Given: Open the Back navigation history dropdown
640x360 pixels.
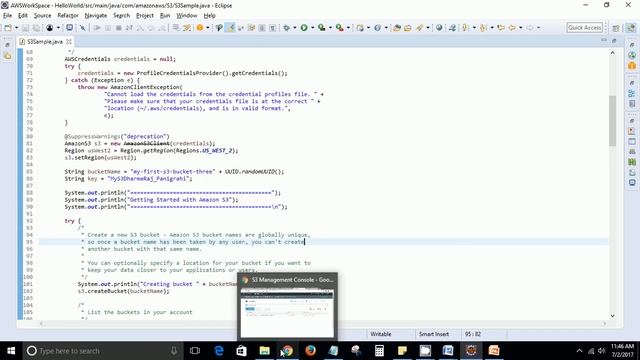Looking at the screenshot, I should (x=520, y=28).
